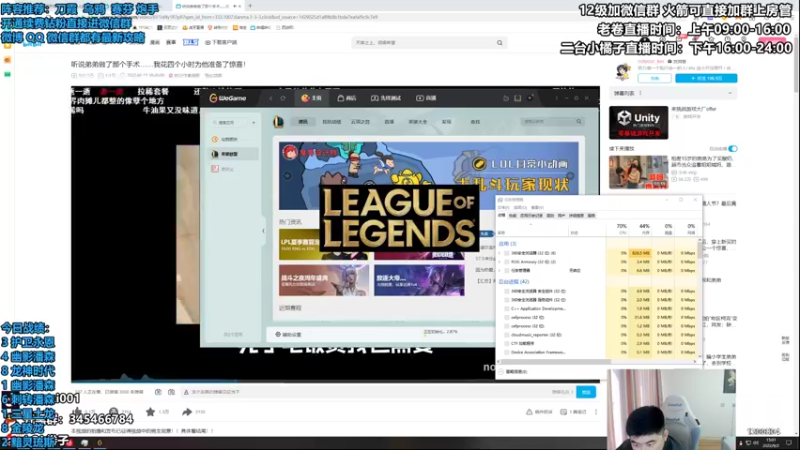Click blue follow (关注) button for uploader

[x=706, y=78]
